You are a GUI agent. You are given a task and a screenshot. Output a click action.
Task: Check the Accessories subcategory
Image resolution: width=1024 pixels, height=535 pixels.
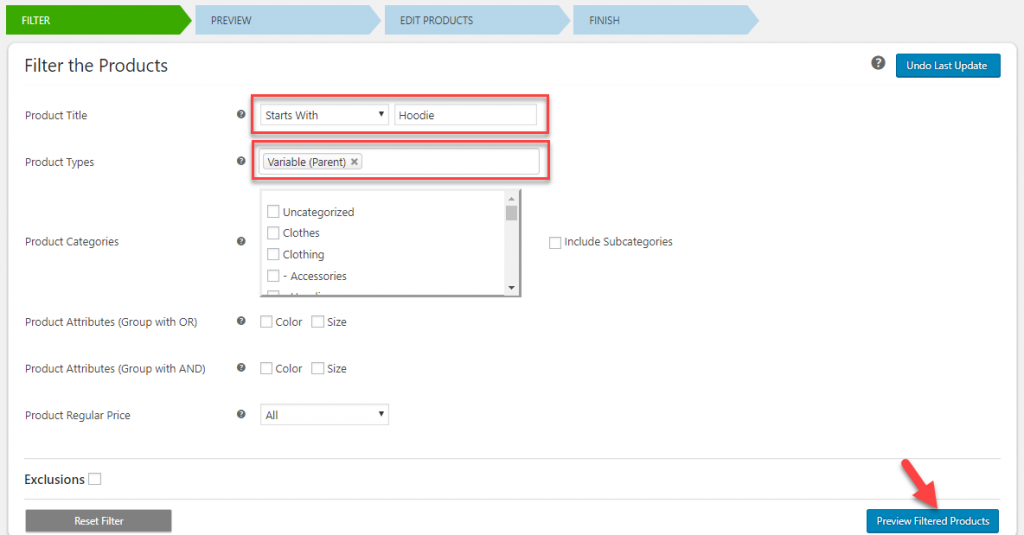tap(273, 276)
